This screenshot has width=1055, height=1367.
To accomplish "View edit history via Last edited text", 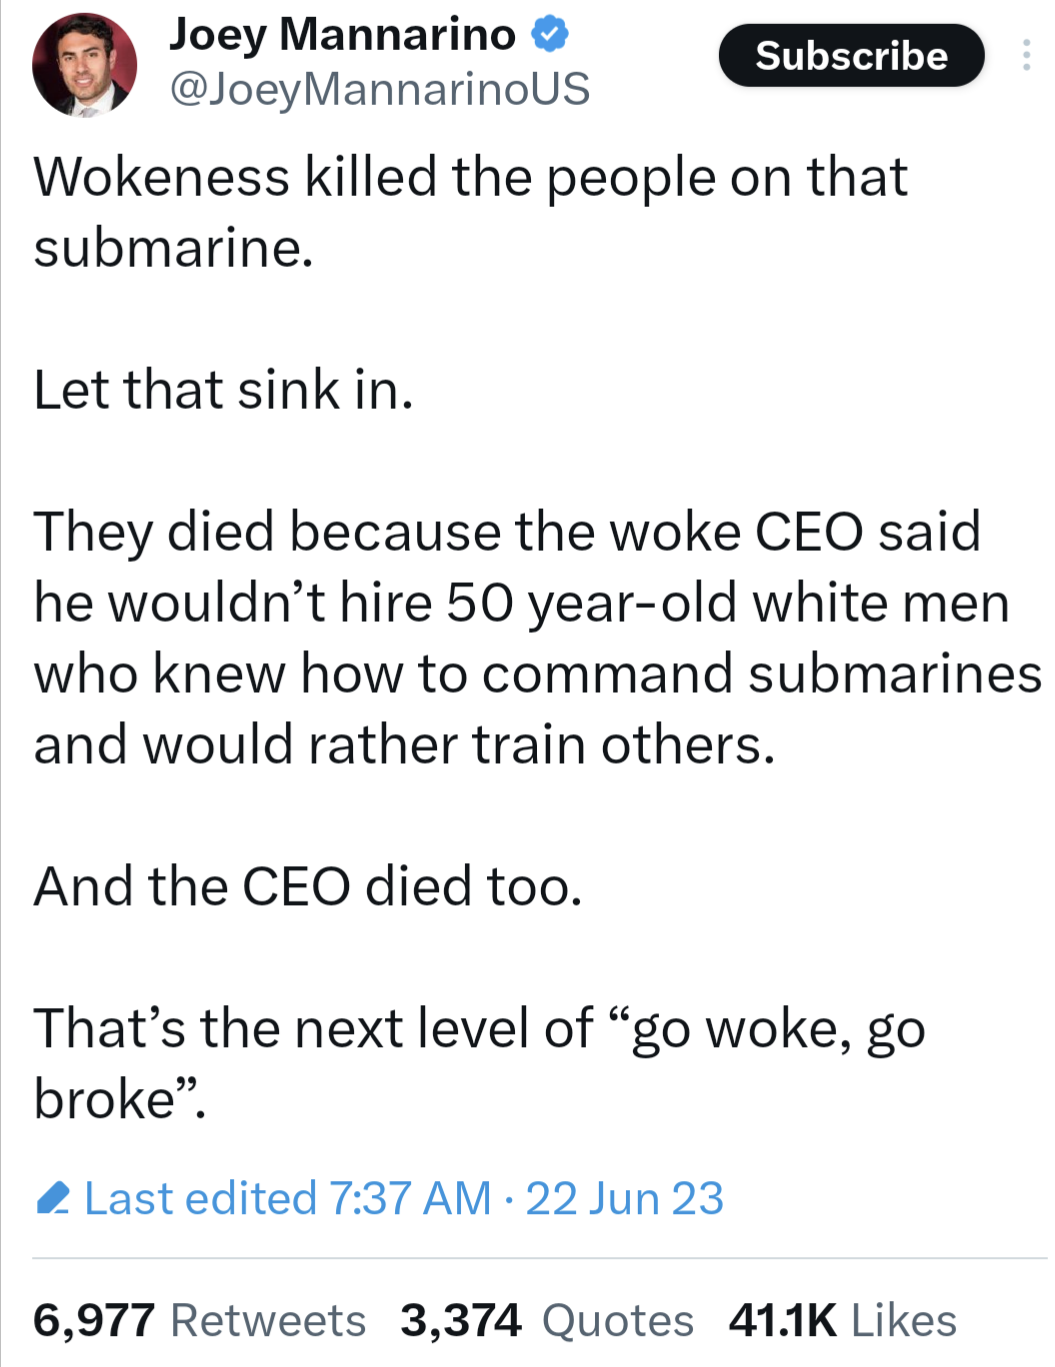I will (x=201, y=1198).
